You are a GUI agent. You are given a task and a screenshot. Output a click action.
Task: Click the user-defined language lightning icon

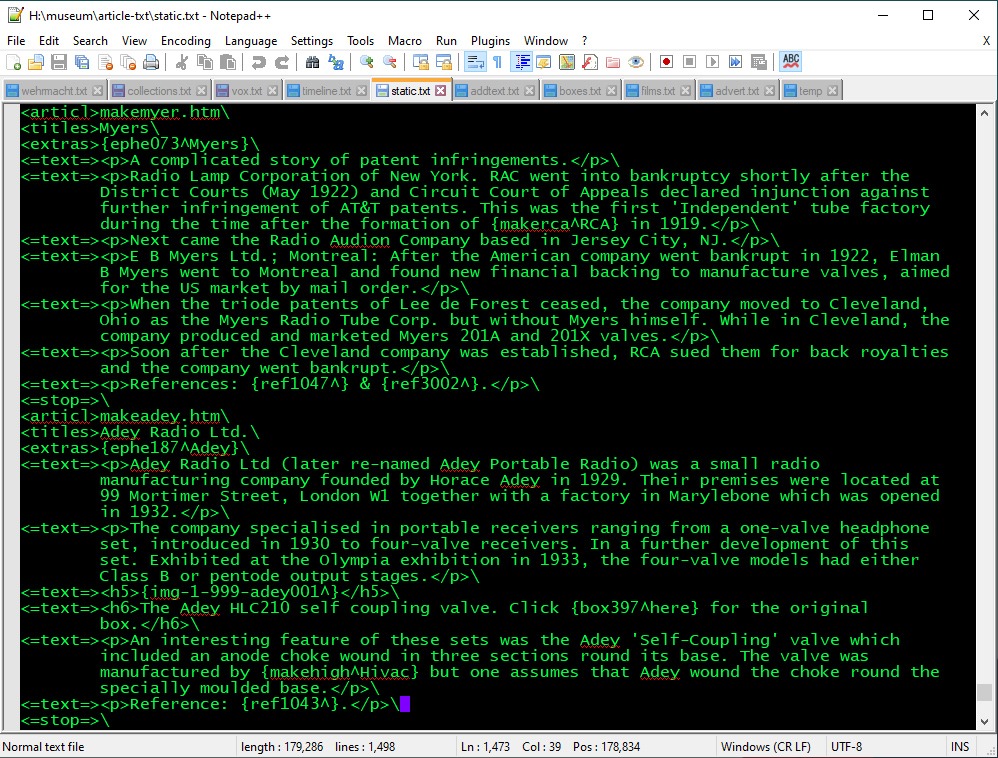pos(544,62)
